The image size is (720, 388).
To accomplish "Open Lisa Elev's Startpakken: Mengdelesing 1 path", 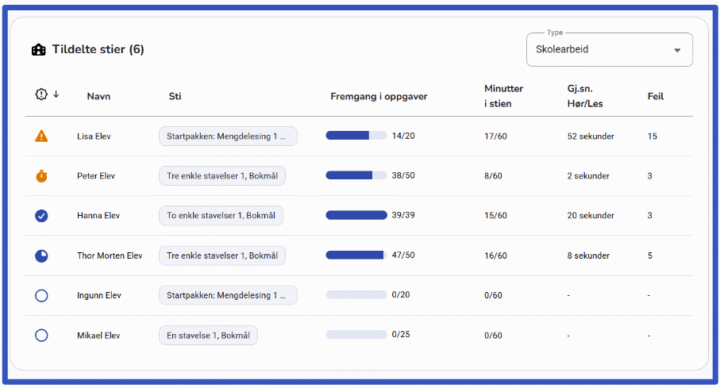I will pos(228,136).
